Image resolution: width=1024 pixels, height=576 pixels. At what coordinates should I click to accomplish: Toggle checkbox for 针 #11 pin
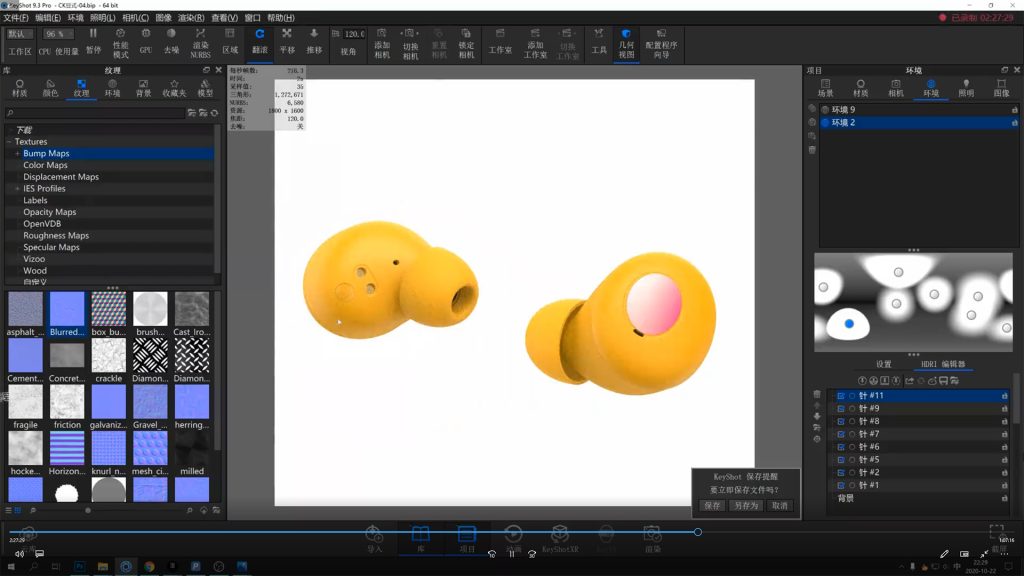point(840,396)
